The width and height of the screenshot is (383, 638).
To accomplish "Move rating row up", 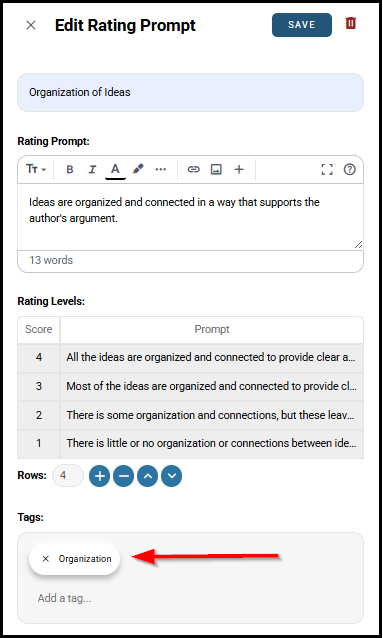I will 148,476.
